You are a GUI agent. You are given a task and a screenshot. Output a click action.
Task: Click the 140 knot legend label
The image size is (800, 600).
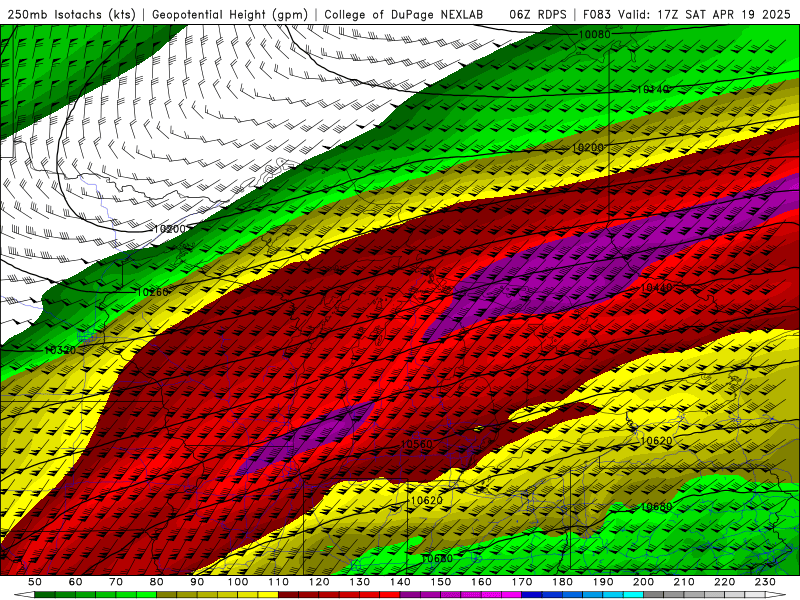coord(401,582)
